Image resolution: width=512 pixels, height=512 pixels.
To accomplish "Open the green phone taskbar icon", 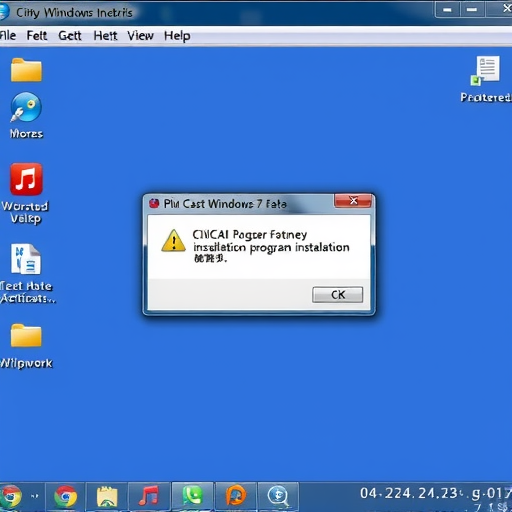I will (x=192, y=496).
